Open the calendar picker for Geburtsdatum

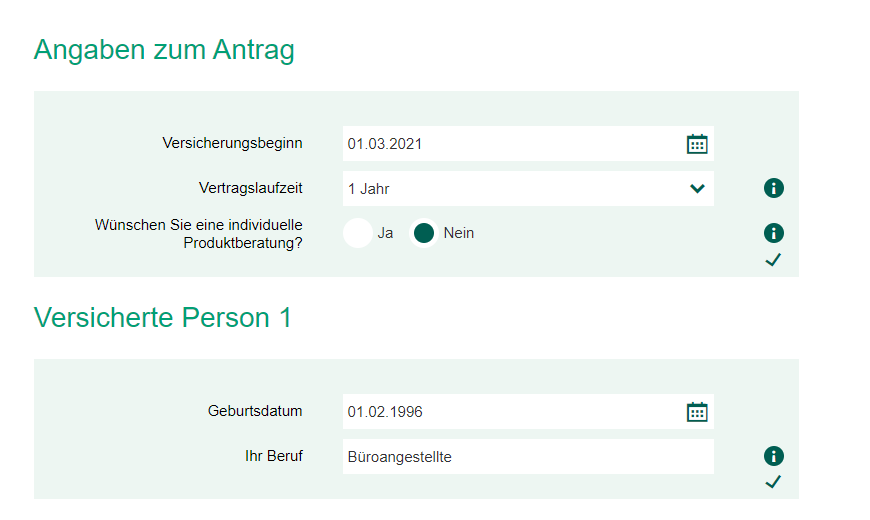pos(697,412)
